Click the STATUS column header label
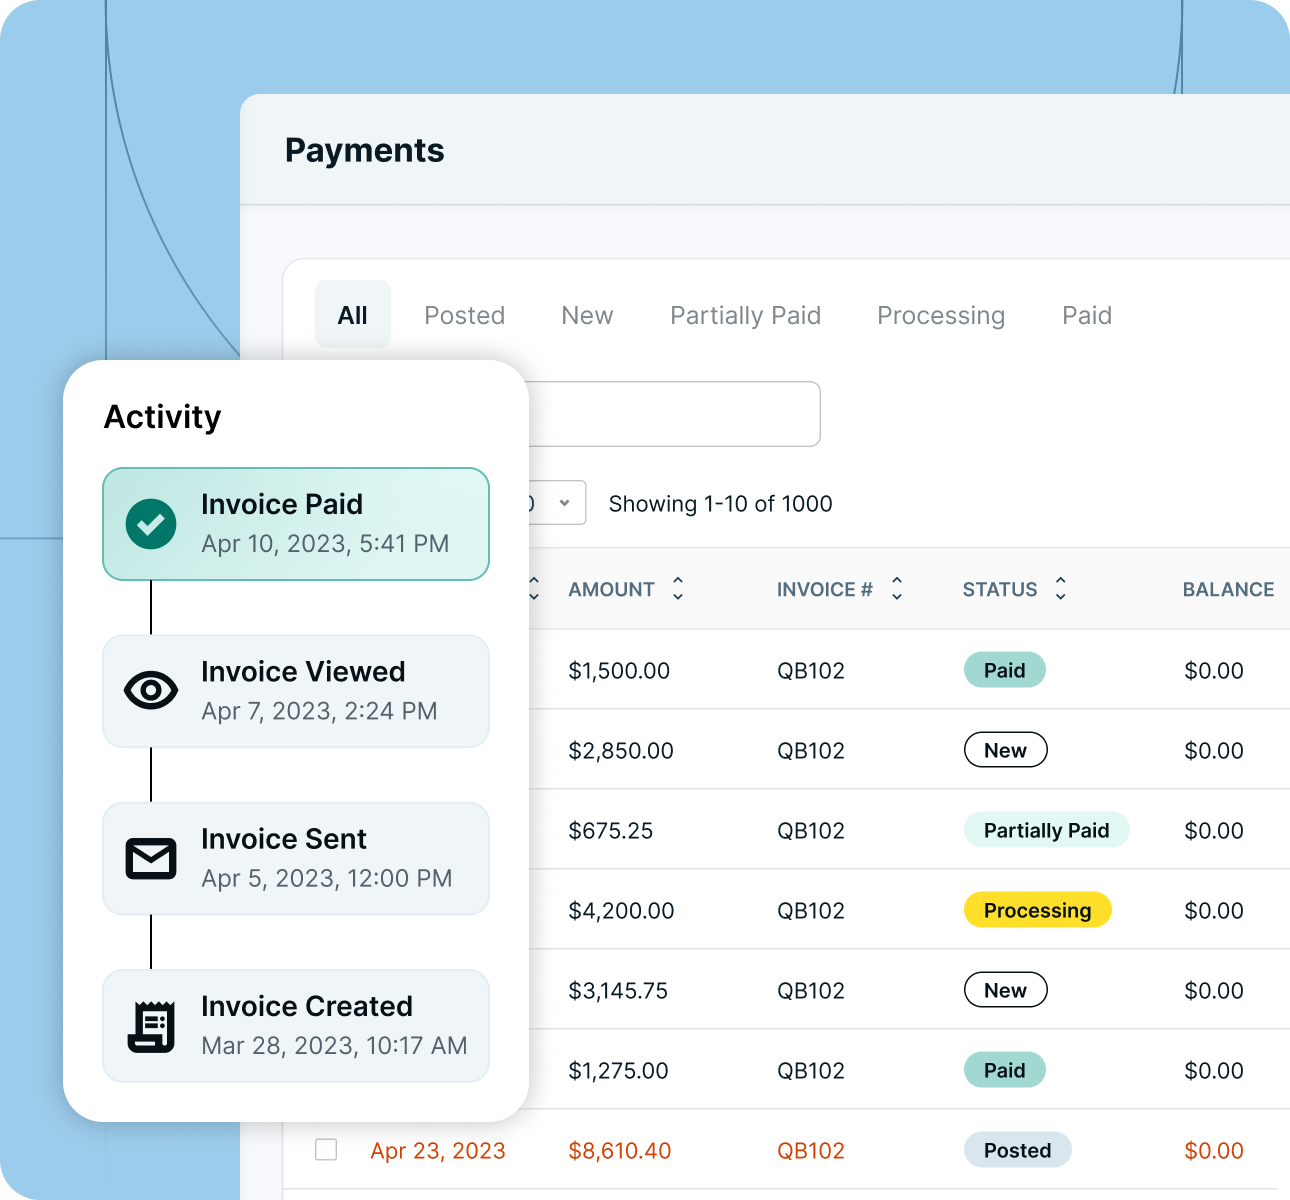This screenshot has height=1200, width=1290. coord(1000,590)
